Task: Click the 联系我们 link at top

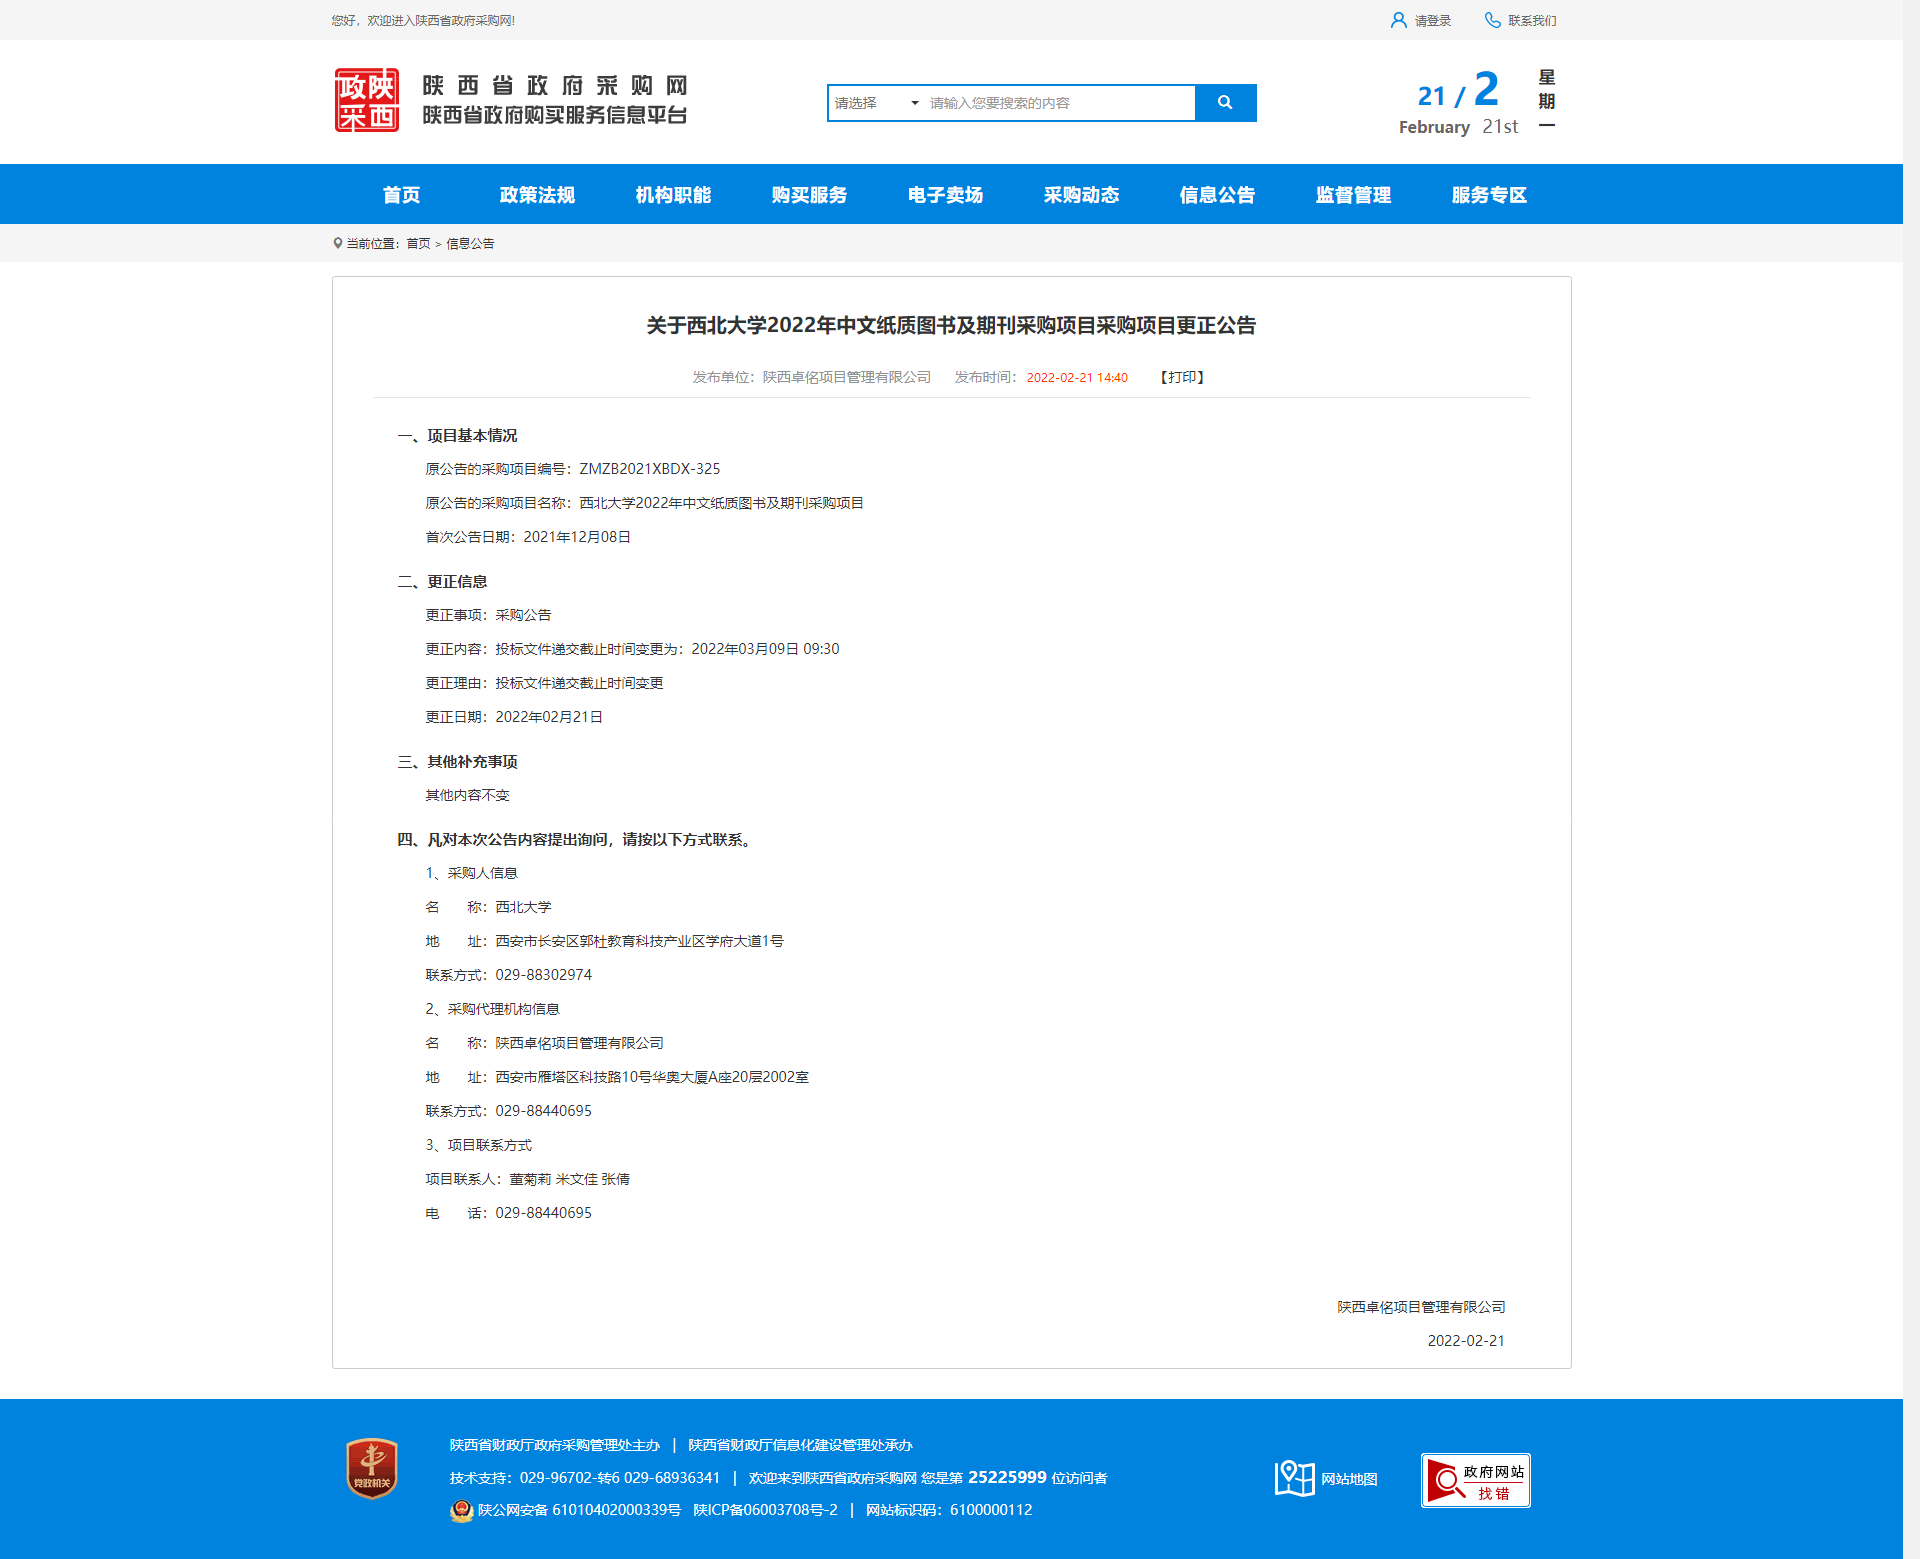Action: tap(1532, 20)
